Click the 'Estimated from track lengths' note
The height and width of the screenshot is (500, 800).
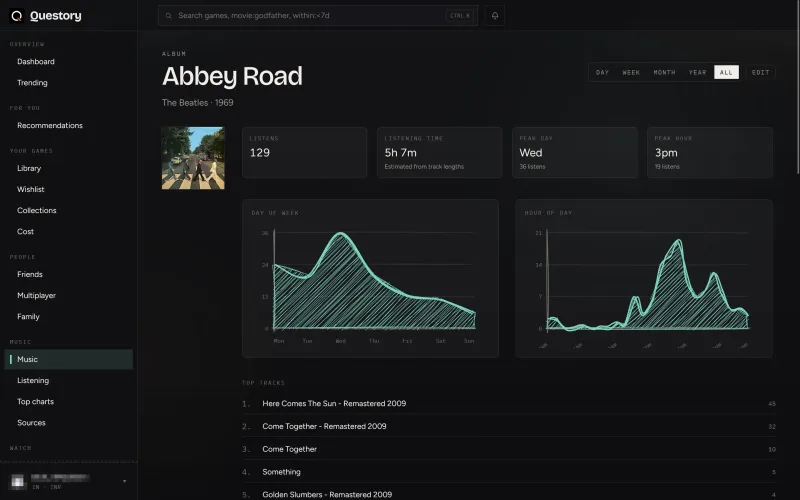tap(424, 167)
